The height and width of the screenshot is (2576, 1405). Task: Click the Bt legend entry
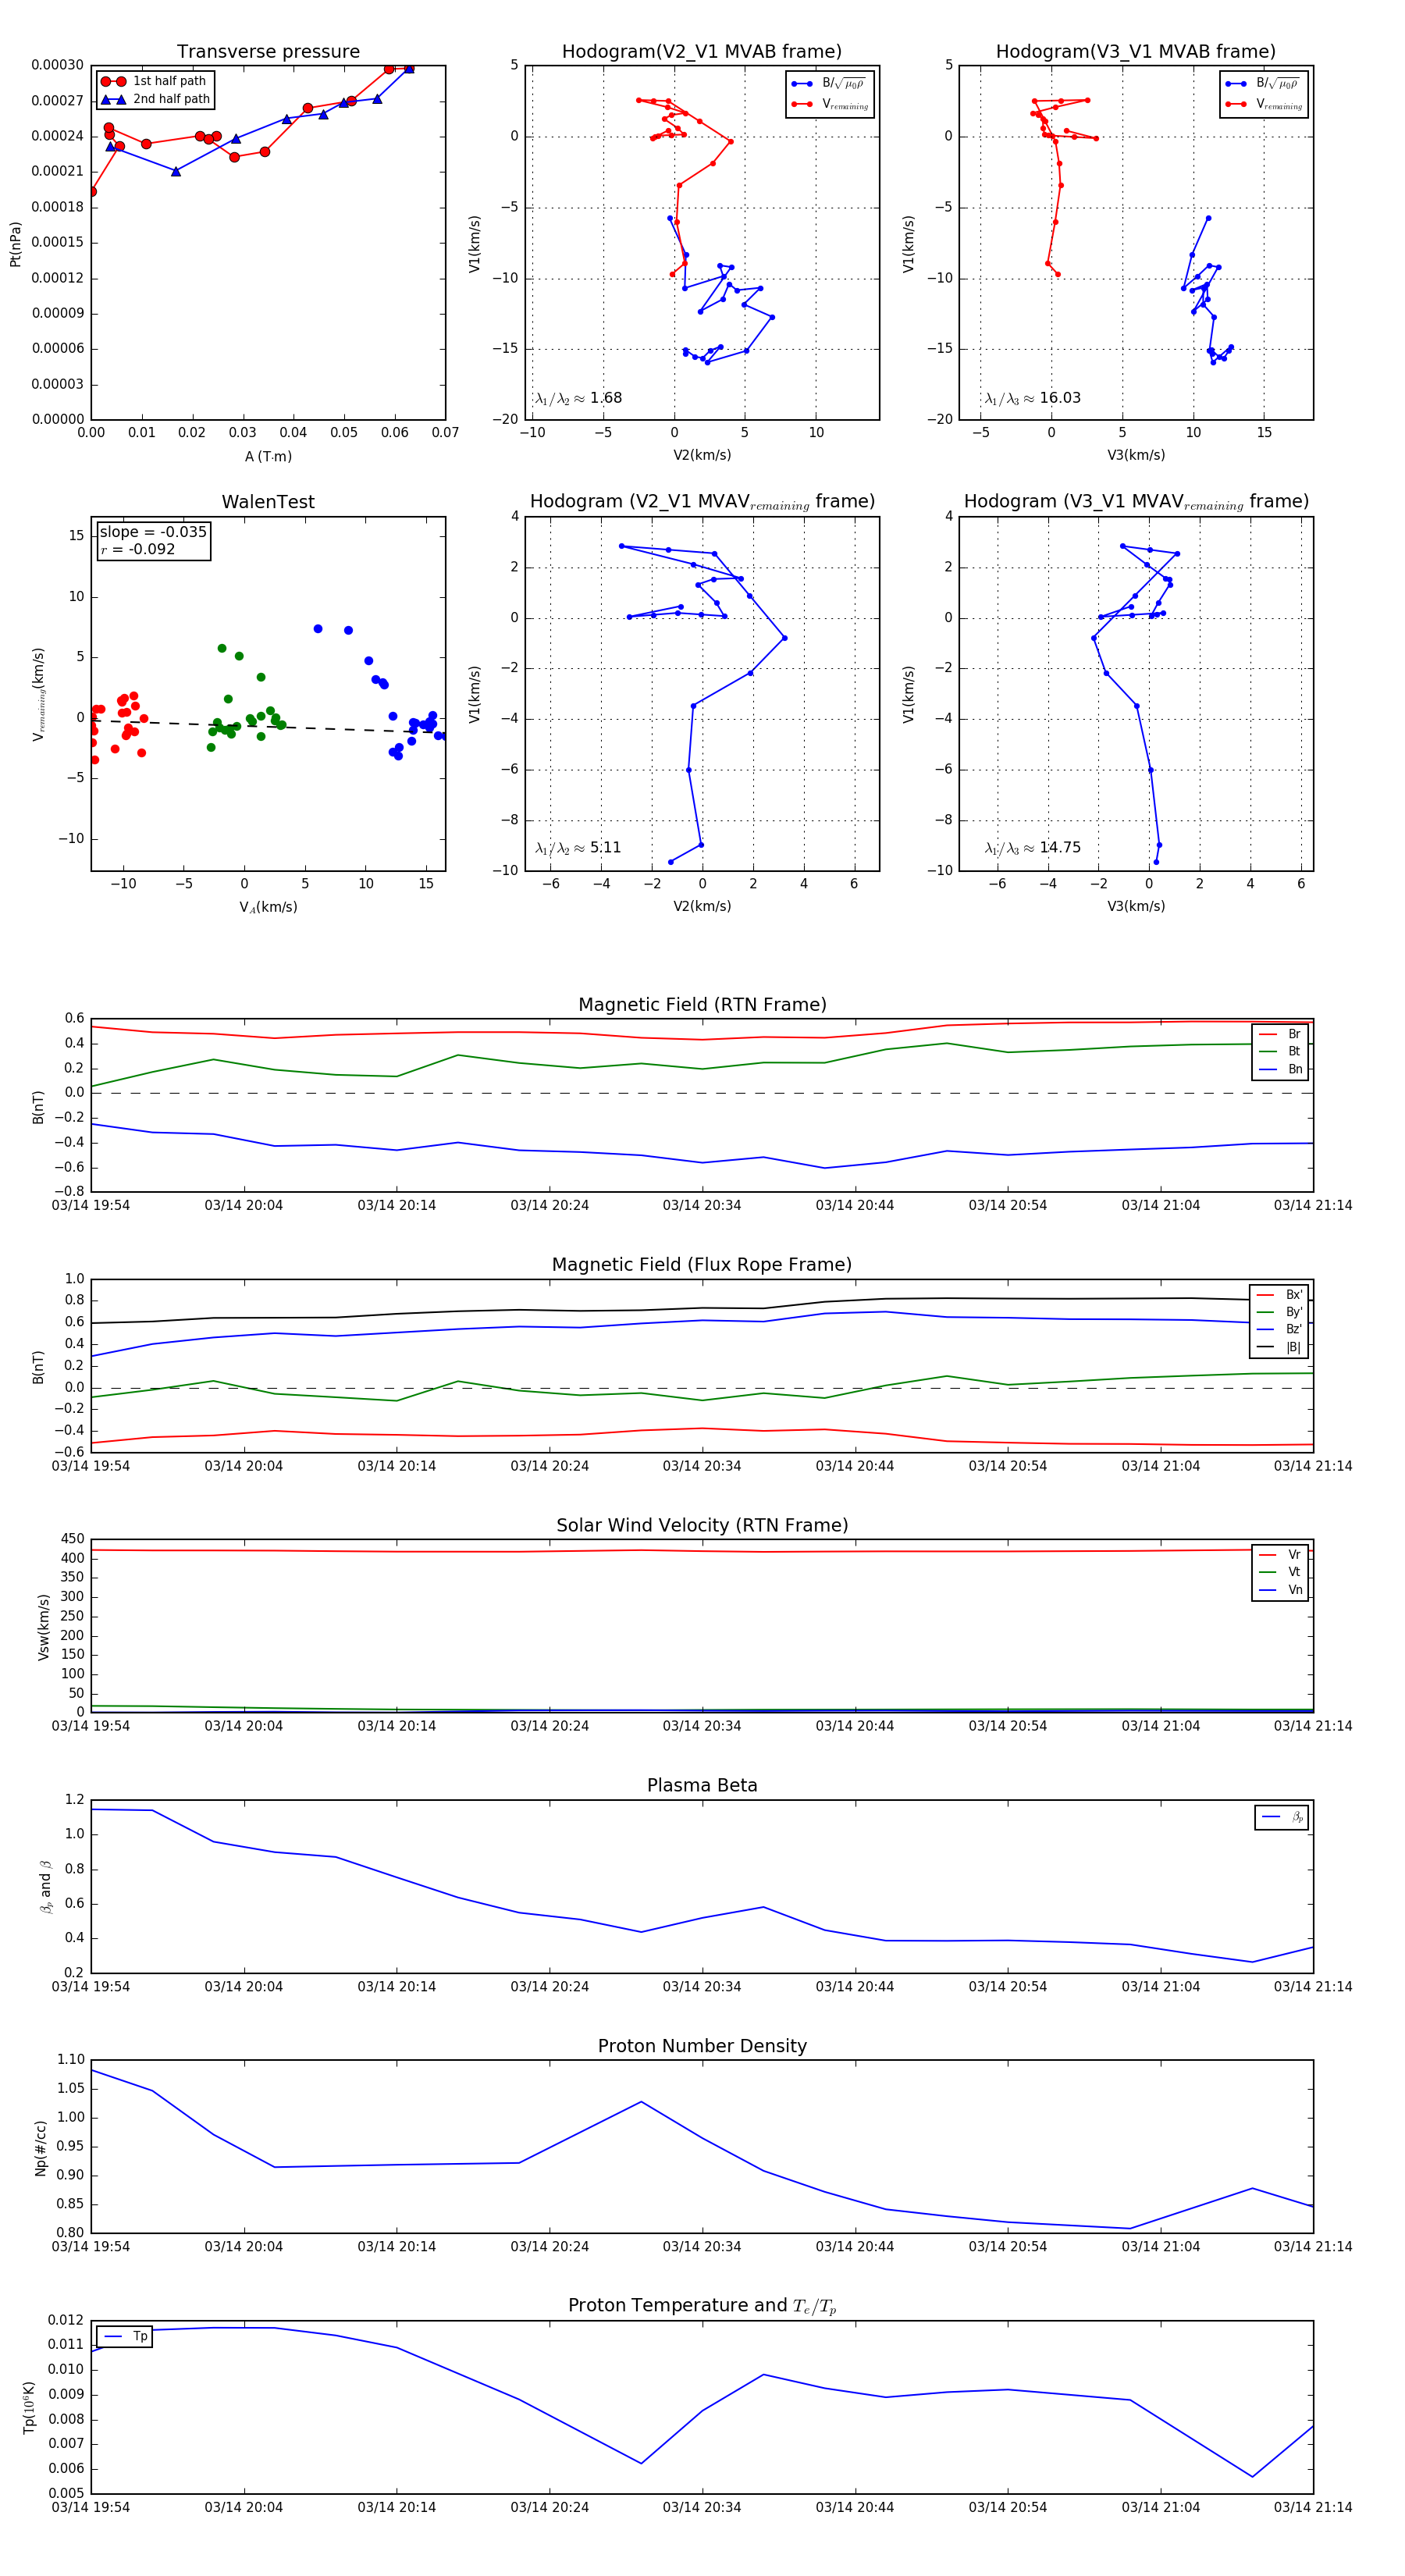click(1281, 1051)
